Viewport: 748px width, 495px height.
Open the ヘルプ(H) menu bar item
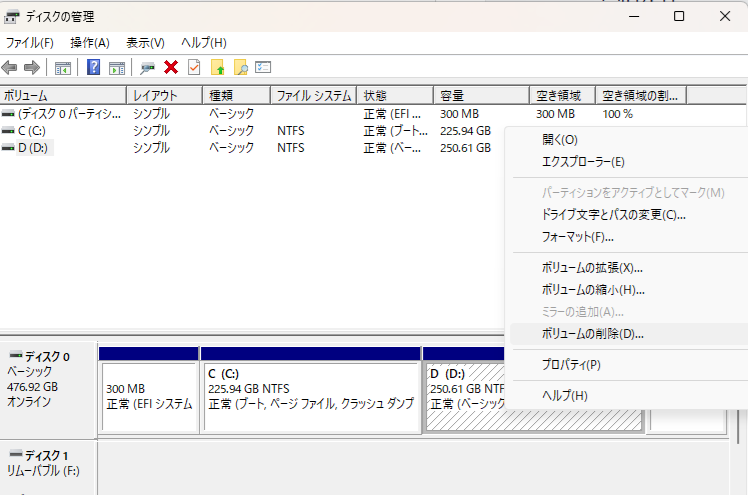pyautogui.click(x=204, y=43)
